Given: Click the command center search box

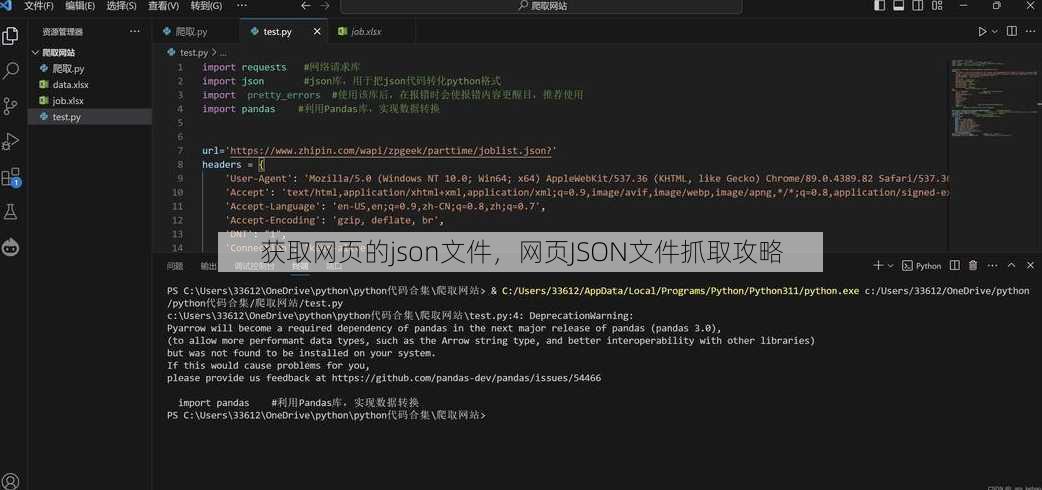Looking at the screenshot, I should point(541,6).
